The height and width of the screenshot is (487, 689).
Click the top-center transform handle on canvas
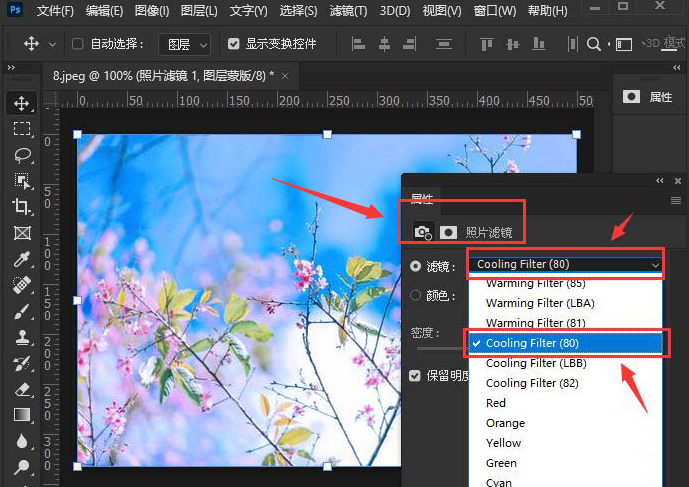coord(327,134)
